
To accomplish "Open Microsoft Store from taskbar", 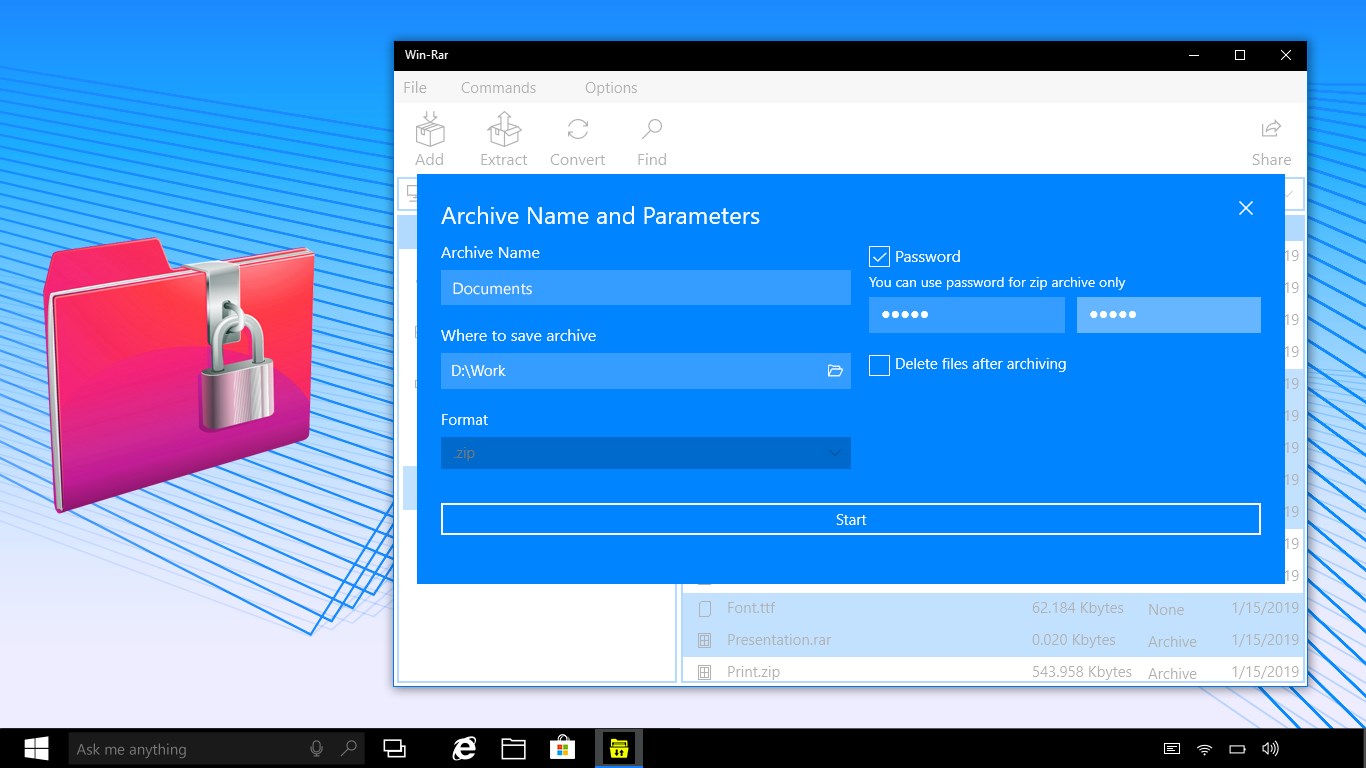I will (563, 748).
